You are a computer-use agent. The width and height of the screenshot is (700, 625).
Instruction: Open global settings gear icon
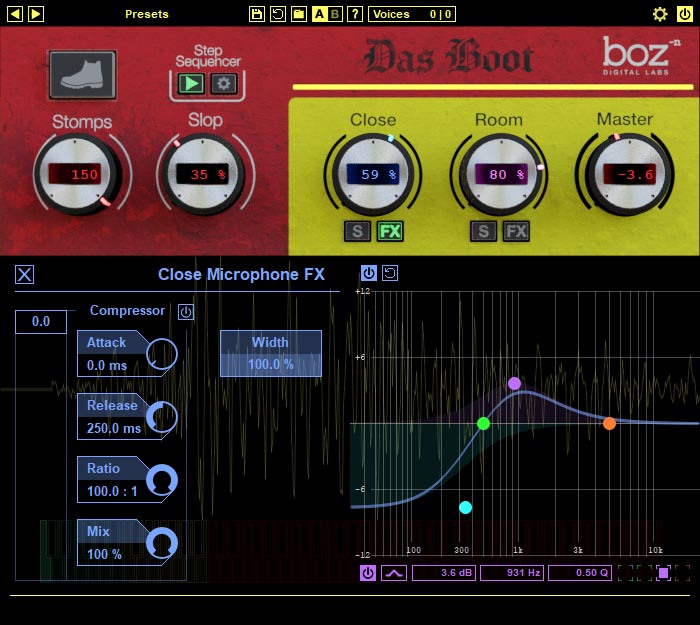pyautogui.click(x=660, y=14)
